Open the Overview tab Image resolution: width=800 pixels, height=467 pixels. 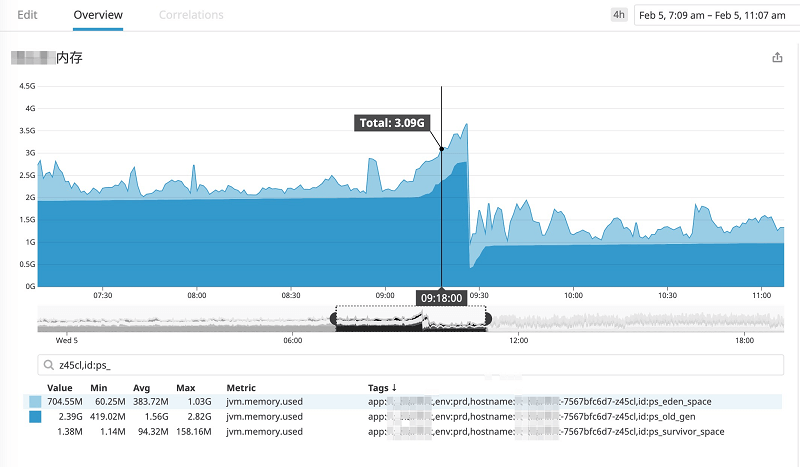98,15
